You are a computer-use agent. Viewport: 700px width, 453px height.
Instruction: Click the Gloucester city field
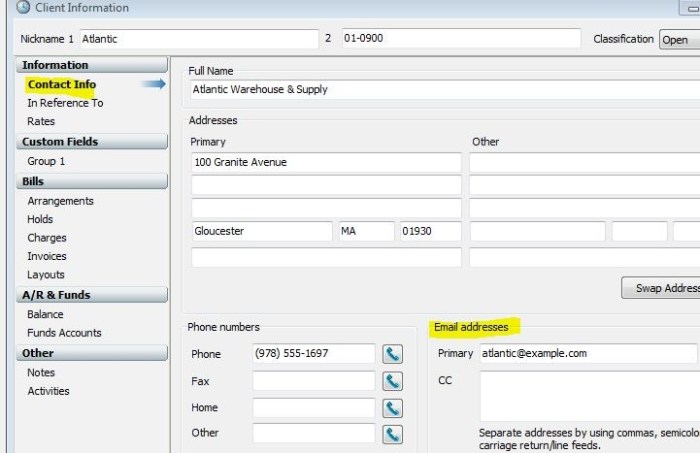click(x=262, y=231)
